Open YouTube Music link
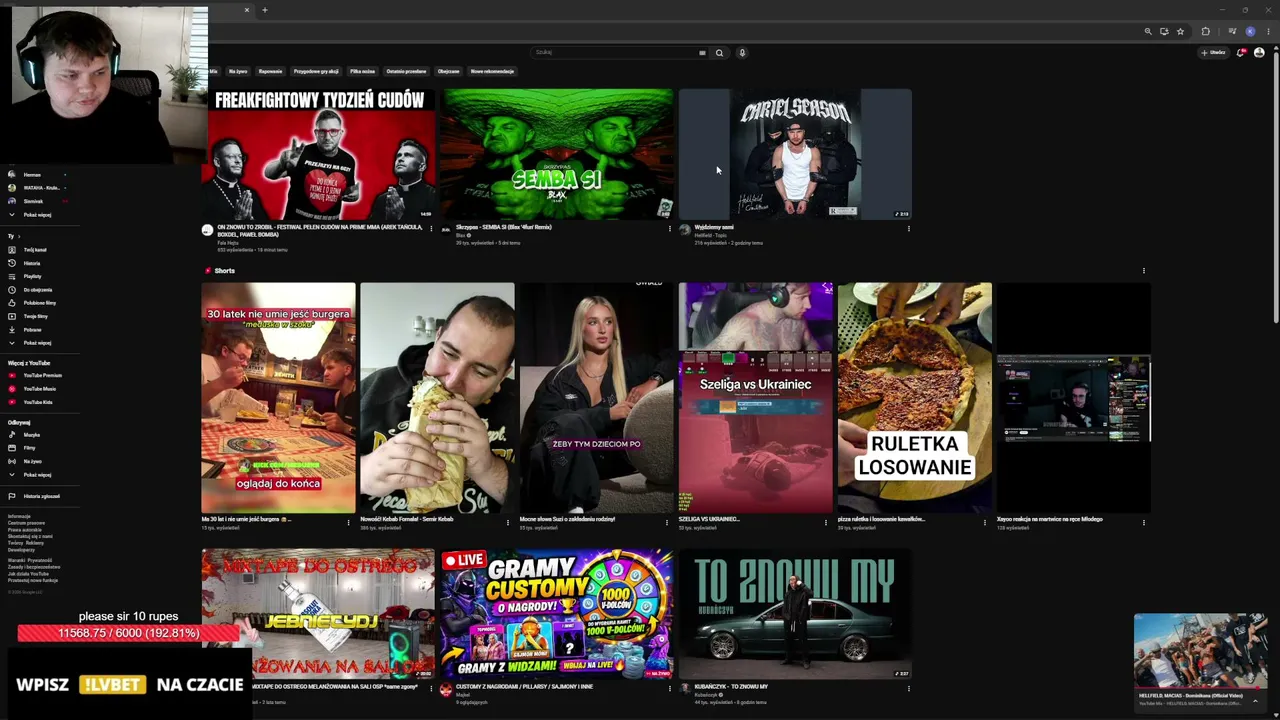1280x720 pixels. coord(40,389)
